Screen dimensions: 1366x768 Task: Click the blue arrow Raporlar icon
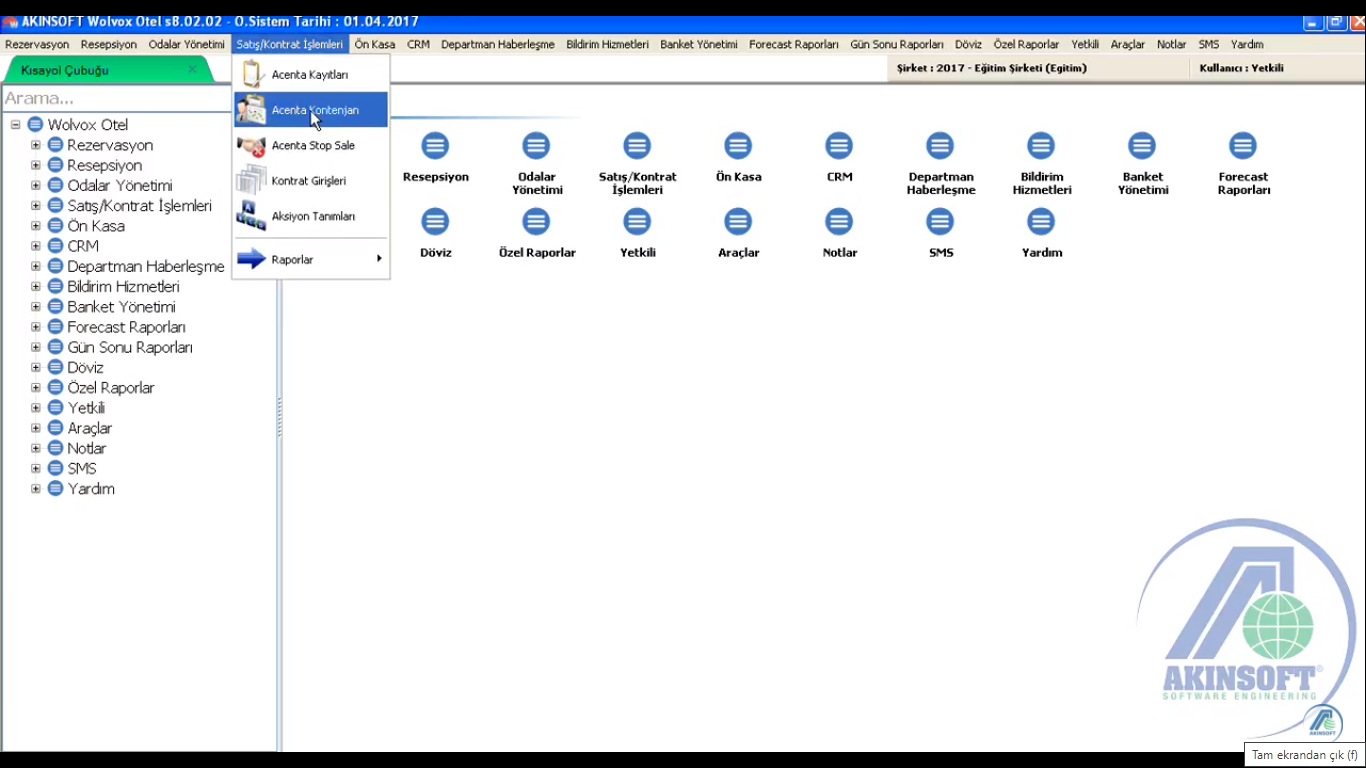pos(251,259)
